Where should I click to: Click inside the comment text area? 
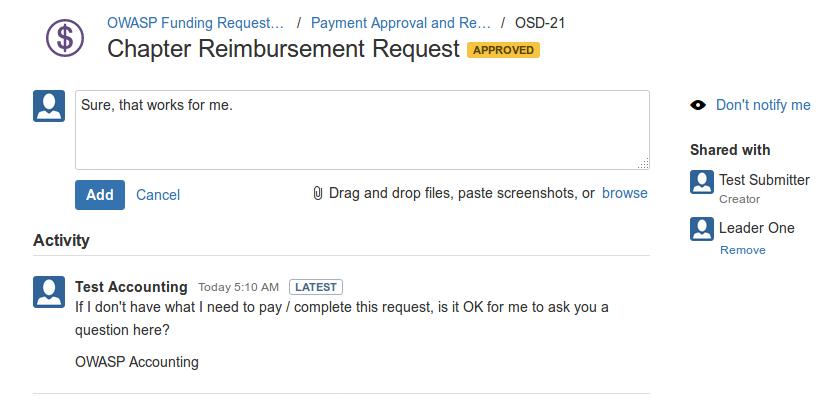tap(360, 130)
